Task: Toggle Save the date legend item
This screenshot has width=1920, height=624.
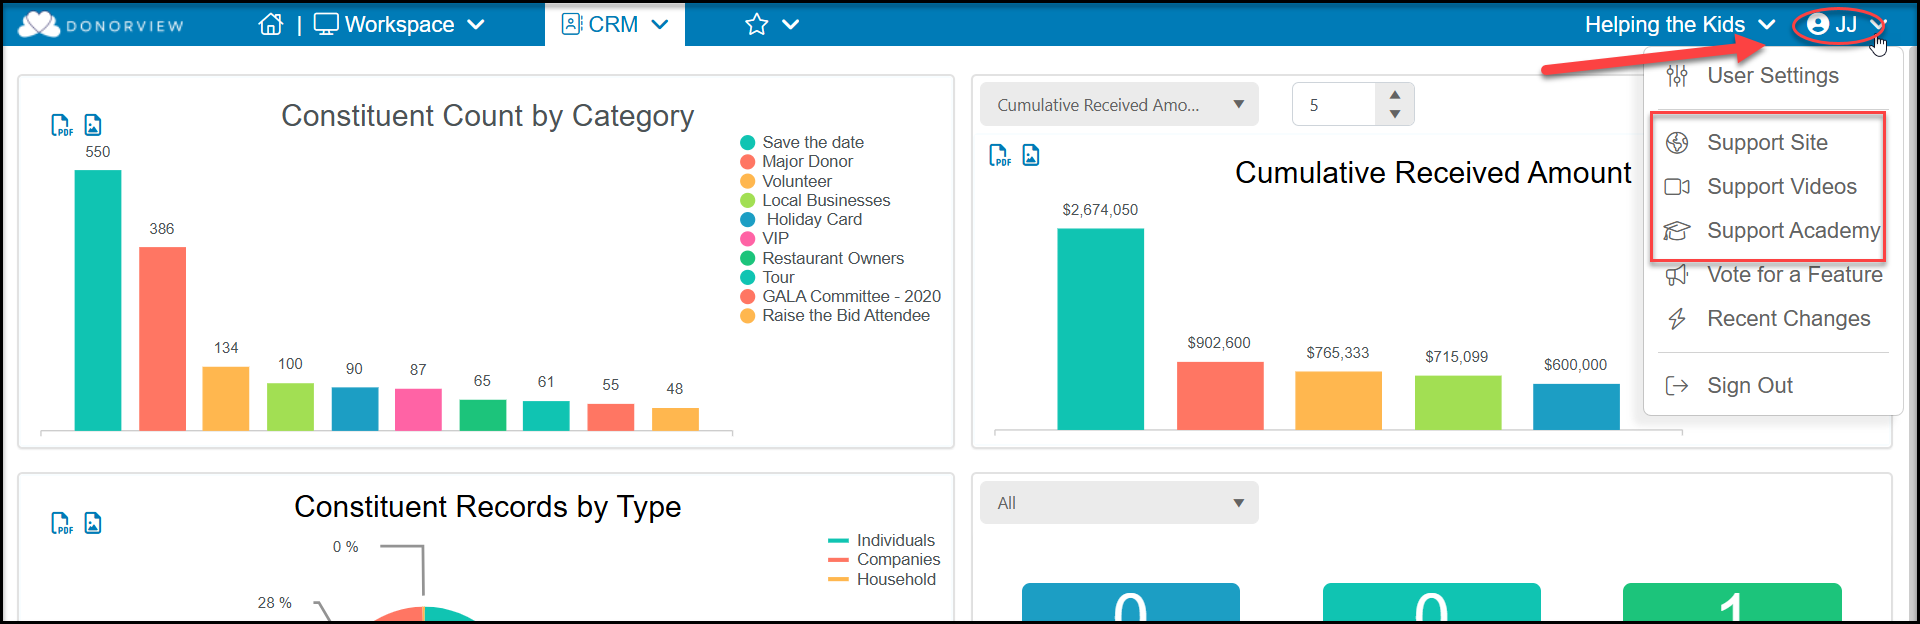Action: point(802,143)
